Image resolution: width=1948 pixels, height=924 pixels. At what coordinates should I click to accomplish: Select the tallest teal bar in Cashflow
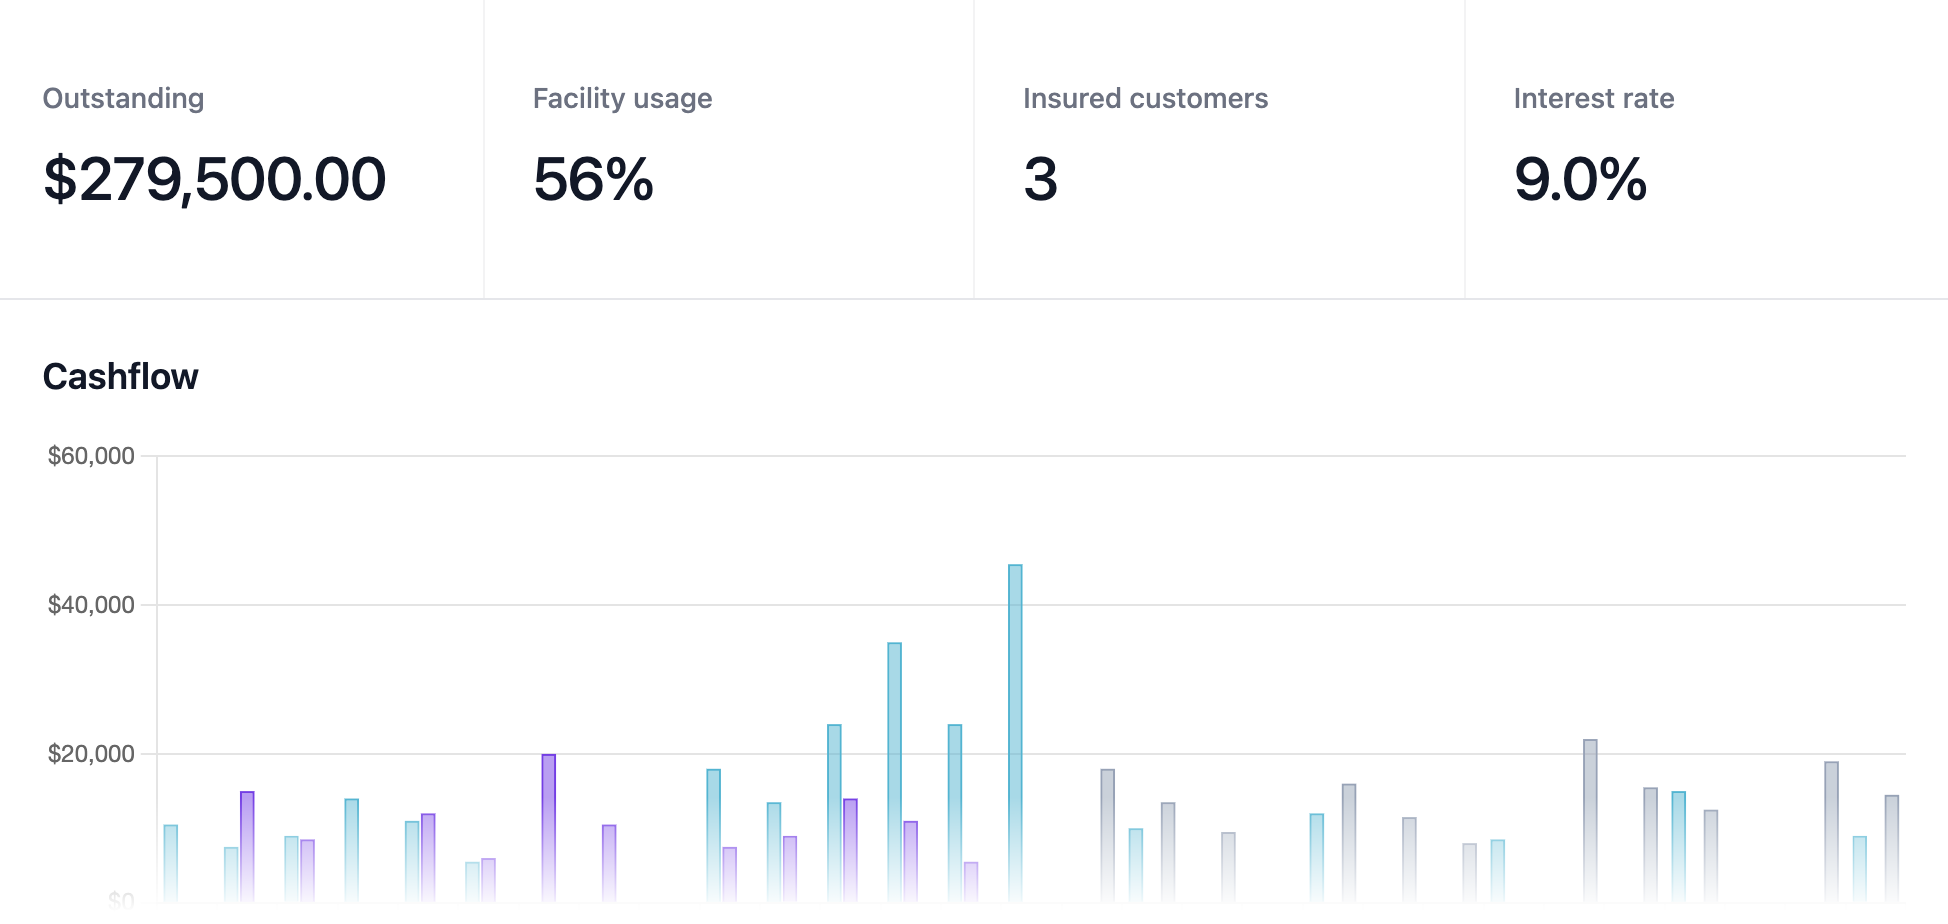tap(1015, 730)
